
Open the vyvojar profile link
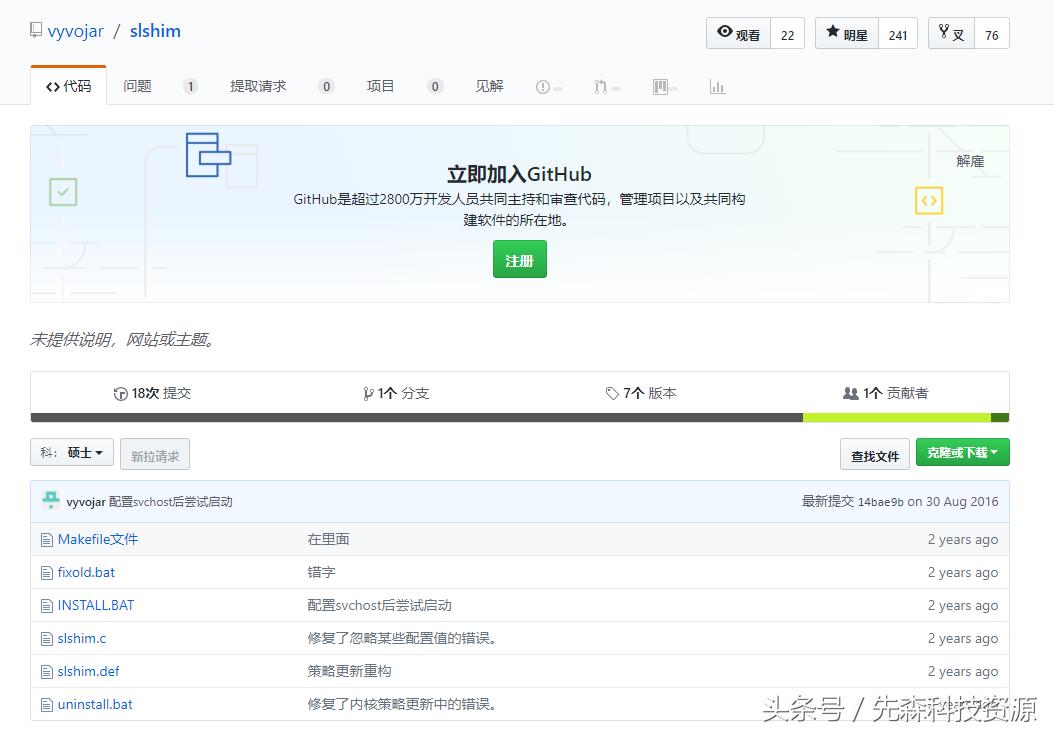point(76,31)
